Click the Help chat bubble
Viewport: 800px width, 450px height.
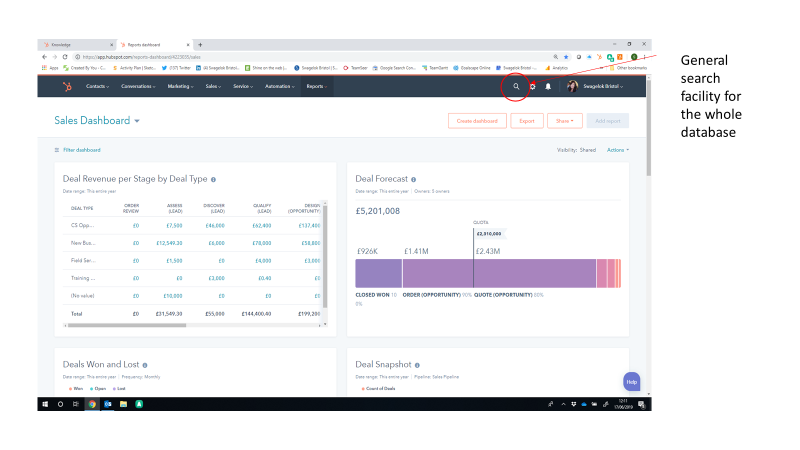coord(632,382)
